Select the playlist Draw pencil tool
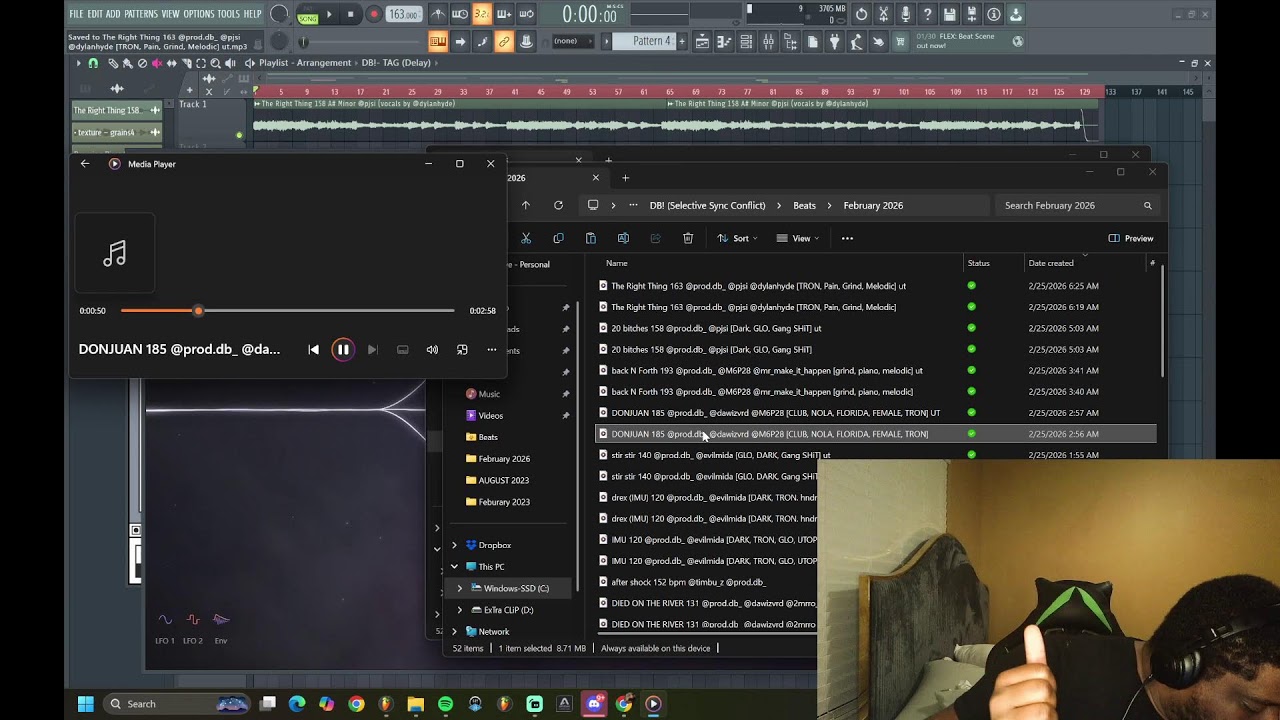1280x720 pixels. 113,63
